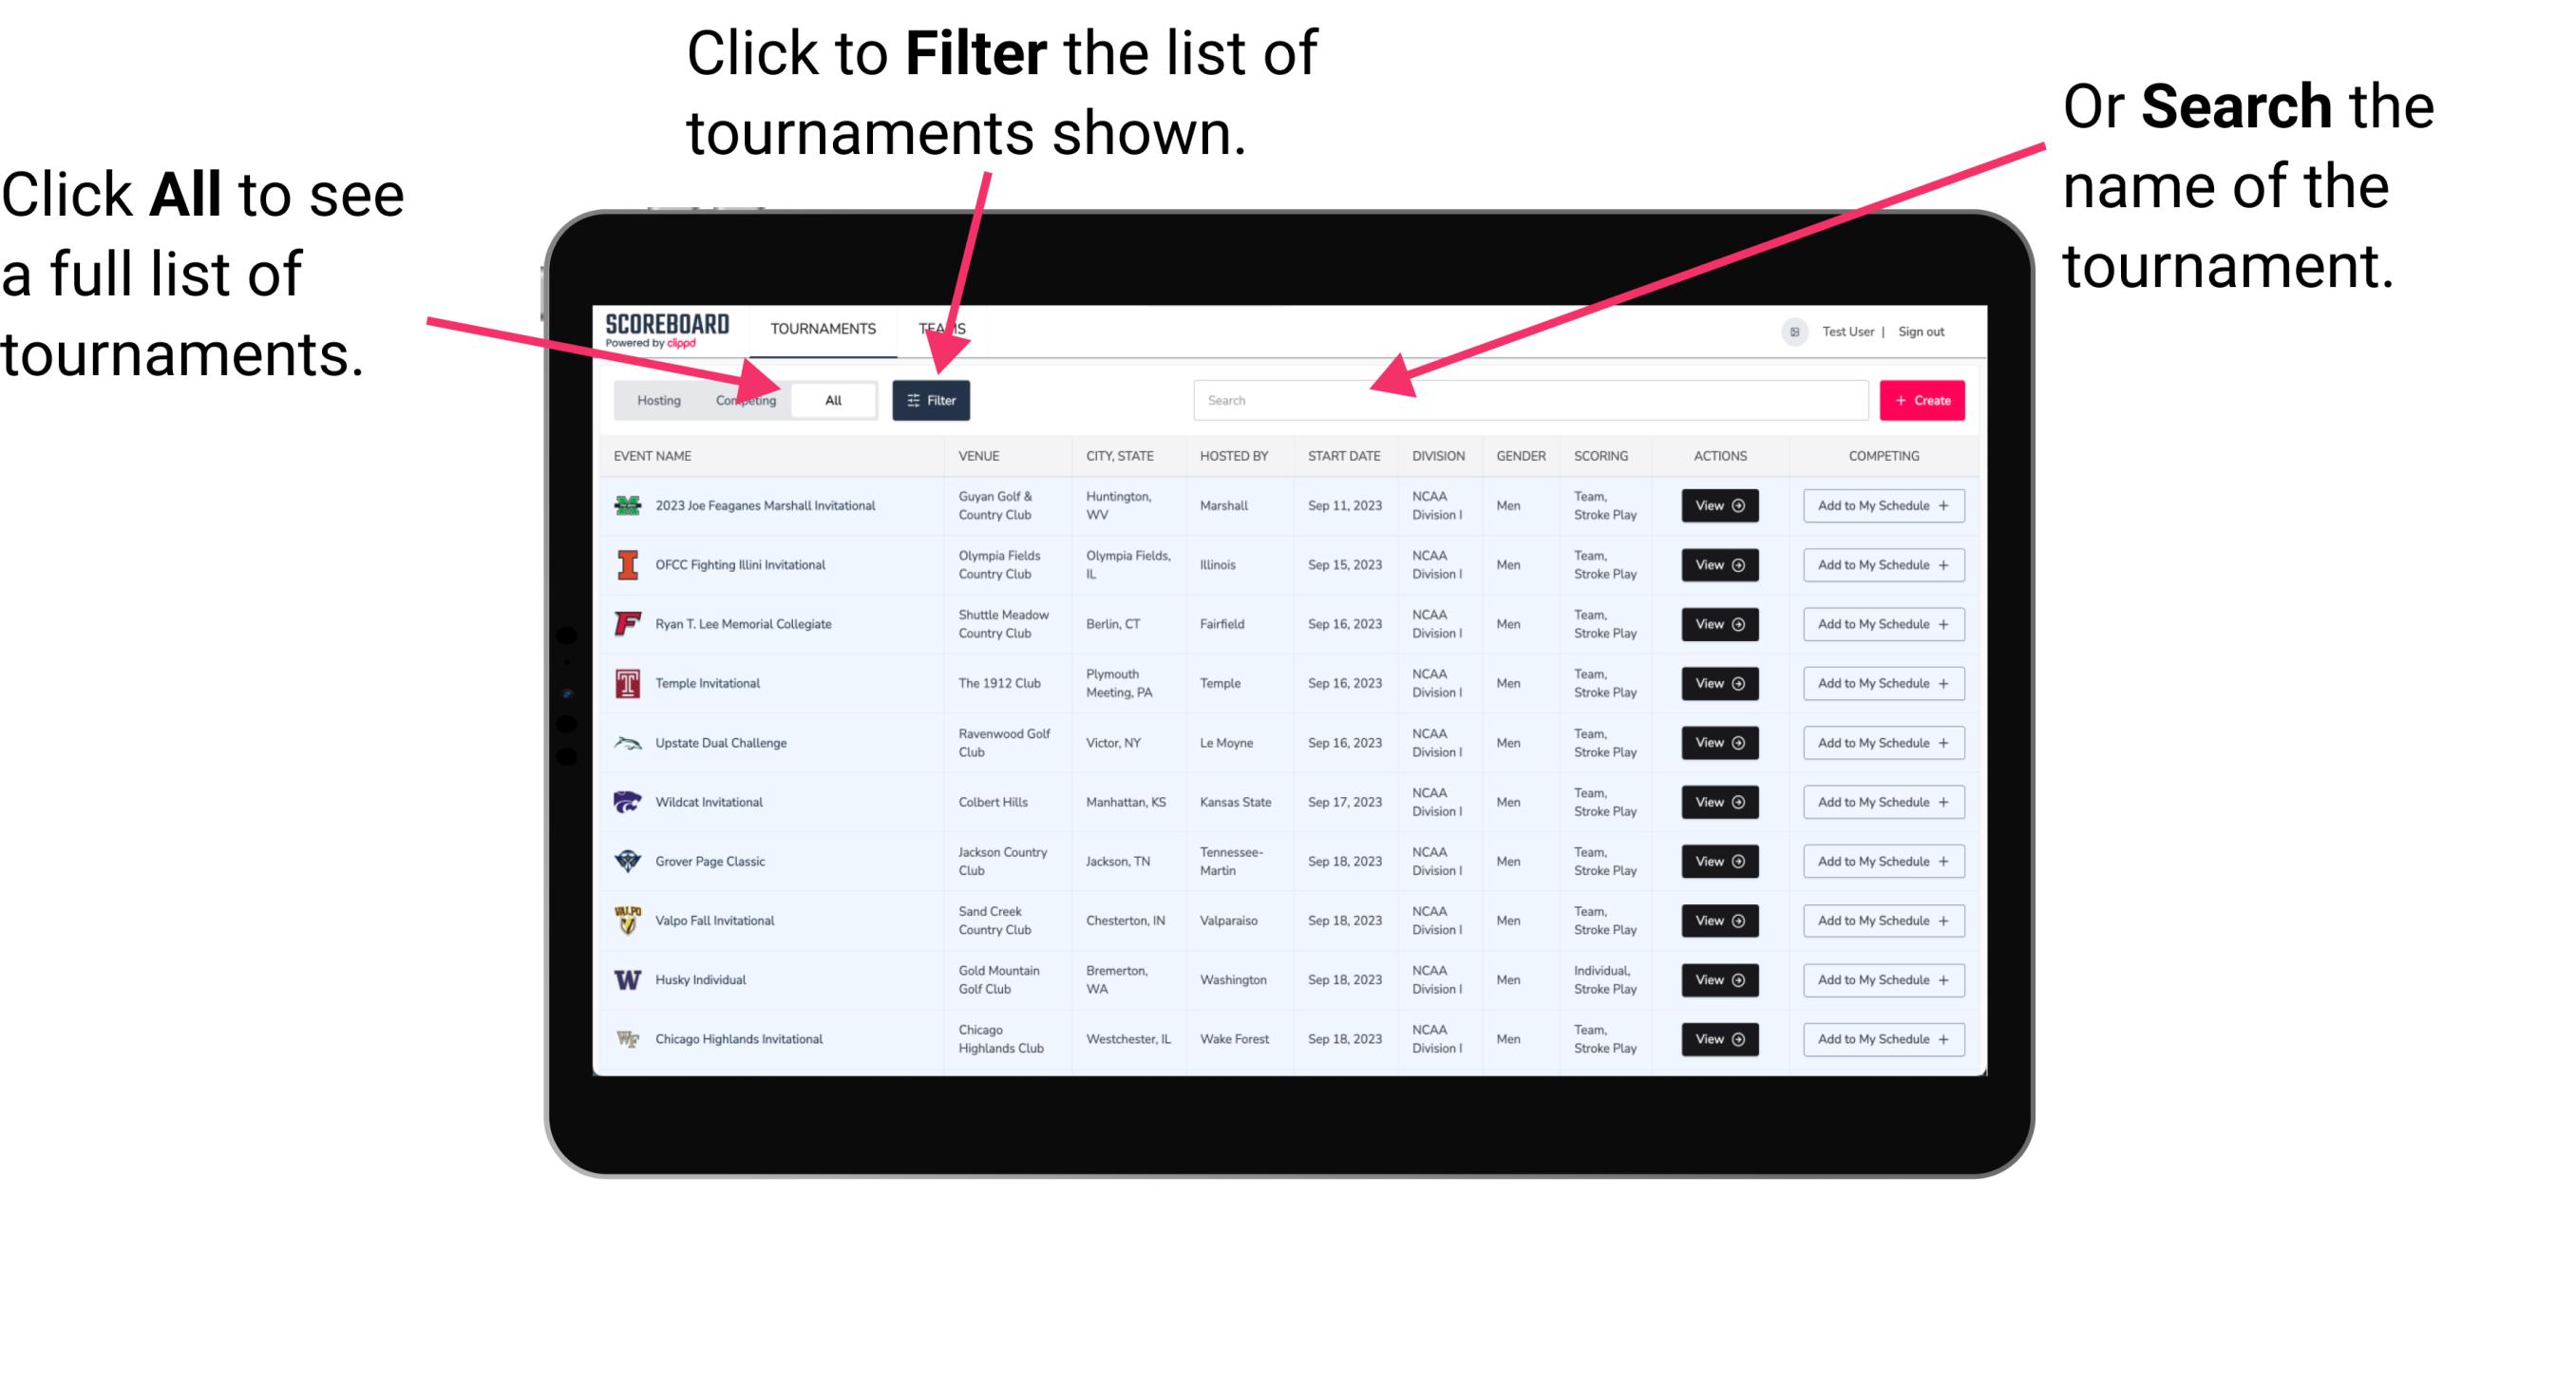Expand the Filter options panel
Image resolution: width=2576 pixels, height=1386 pixels.
(x=932, y=398)
